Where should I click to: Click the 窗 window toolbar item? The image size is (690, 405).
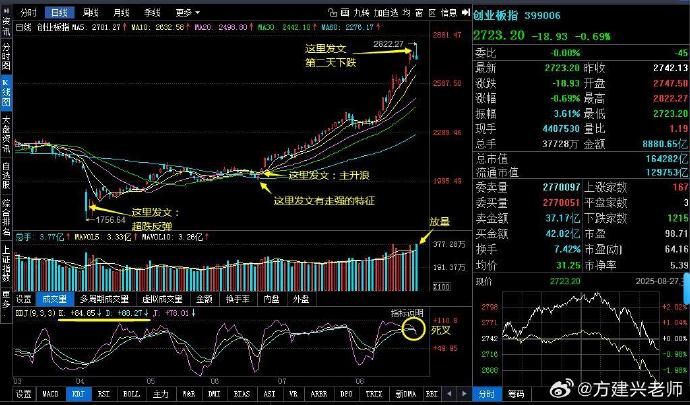coord(419,12)
